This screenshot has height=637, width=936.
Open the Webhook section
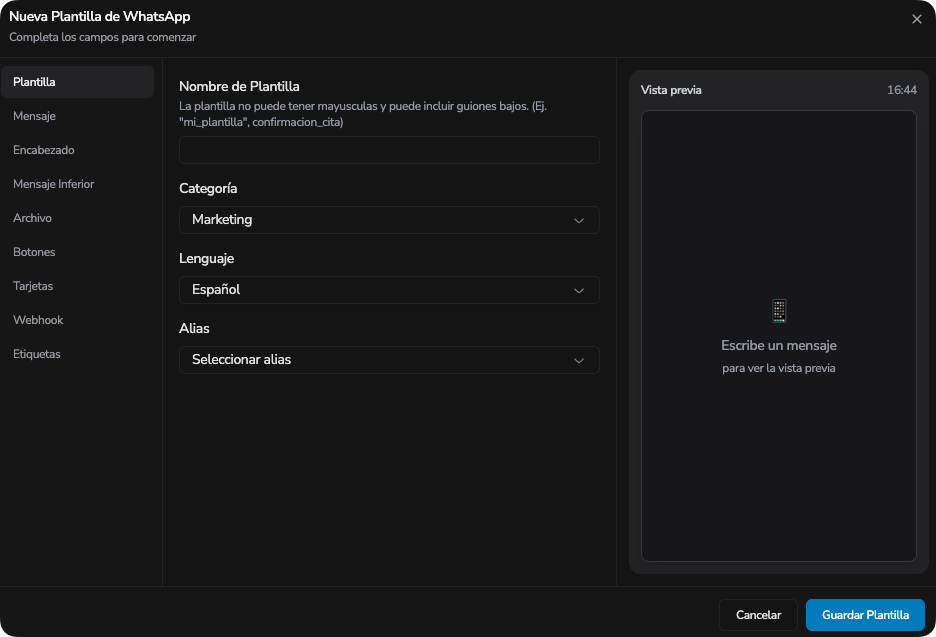click(78, 320)
